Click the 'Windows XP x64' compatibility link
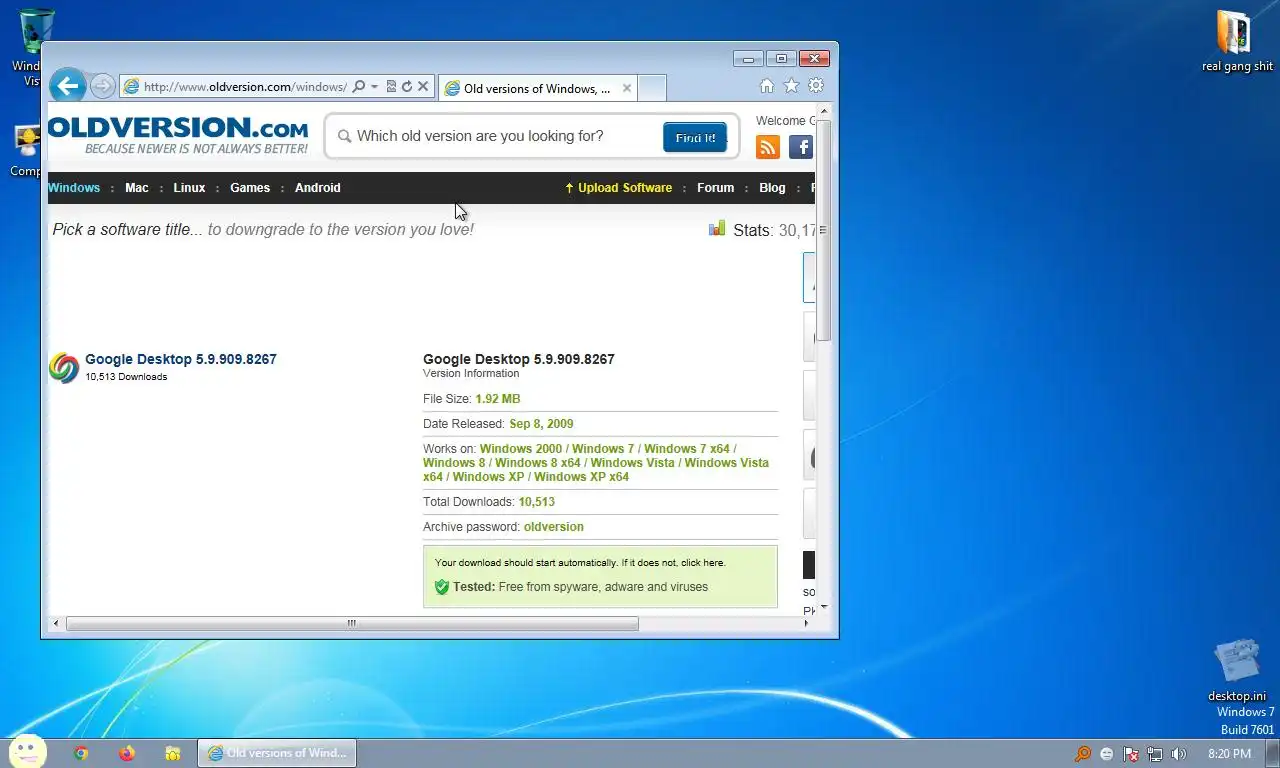The height and width of the screenshot is (768, 1280). (581, 477)
